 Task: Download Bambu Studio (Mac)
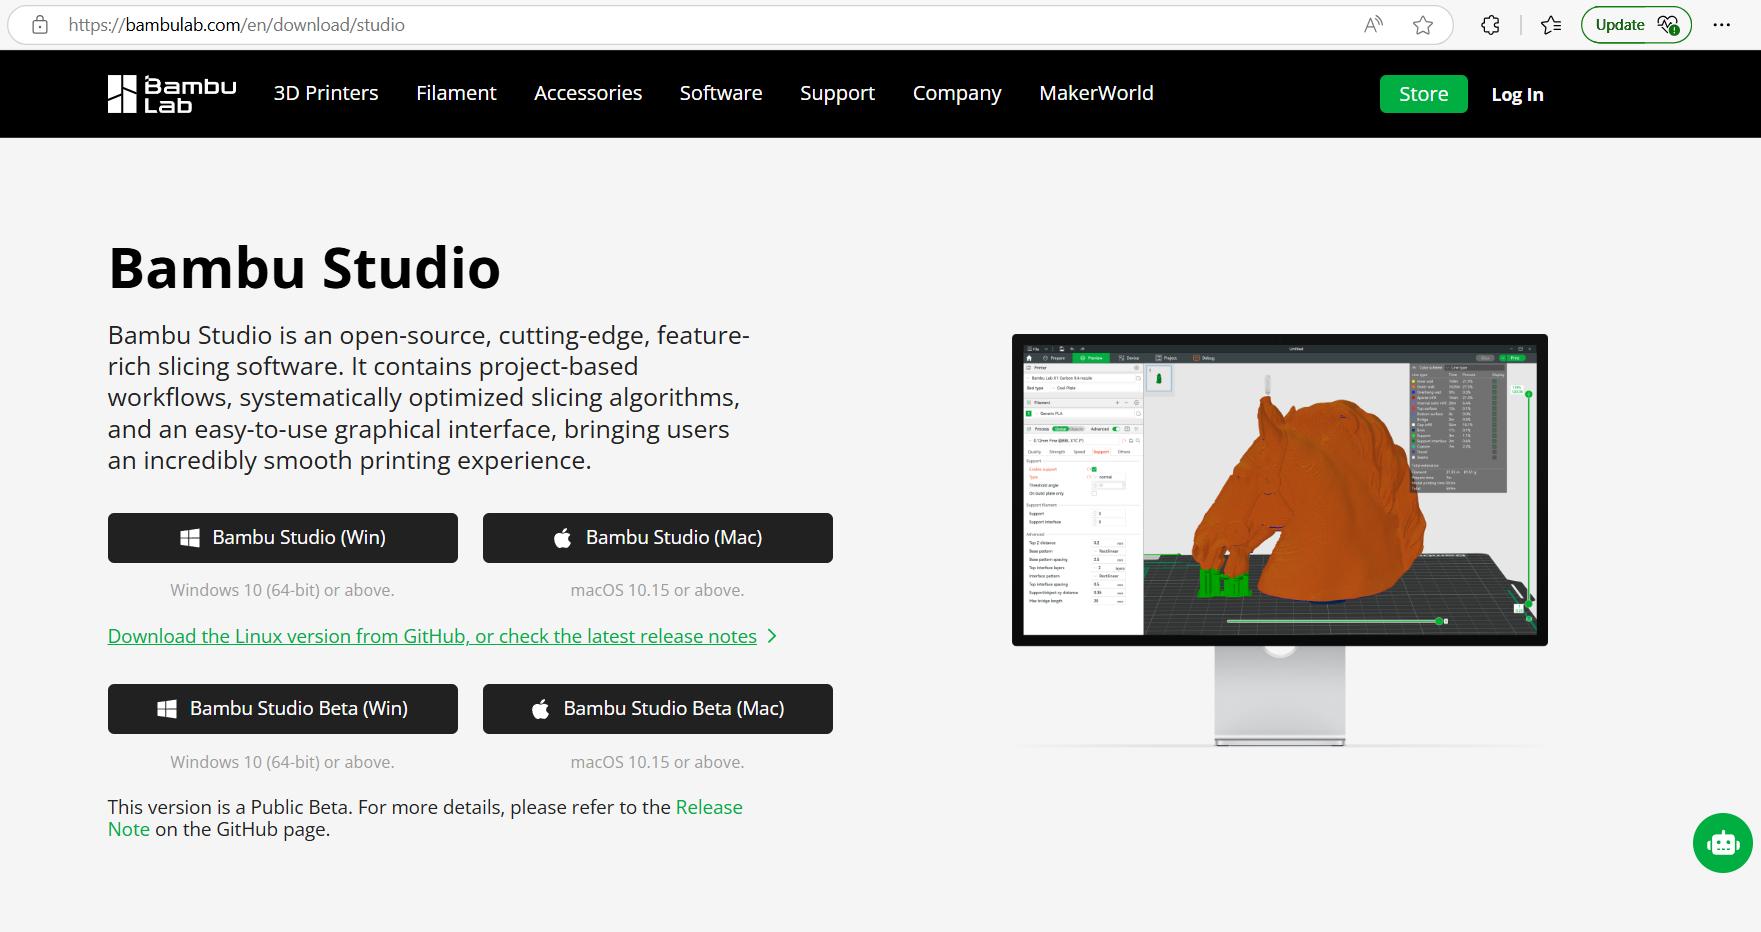pos(658,538)
